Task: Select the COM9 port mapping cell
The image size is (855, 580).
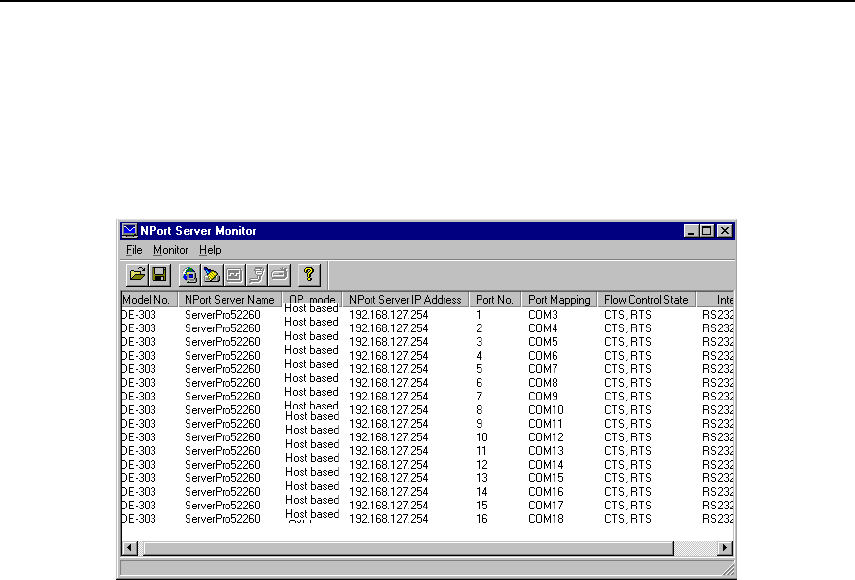Action: (x=543, y=396)
